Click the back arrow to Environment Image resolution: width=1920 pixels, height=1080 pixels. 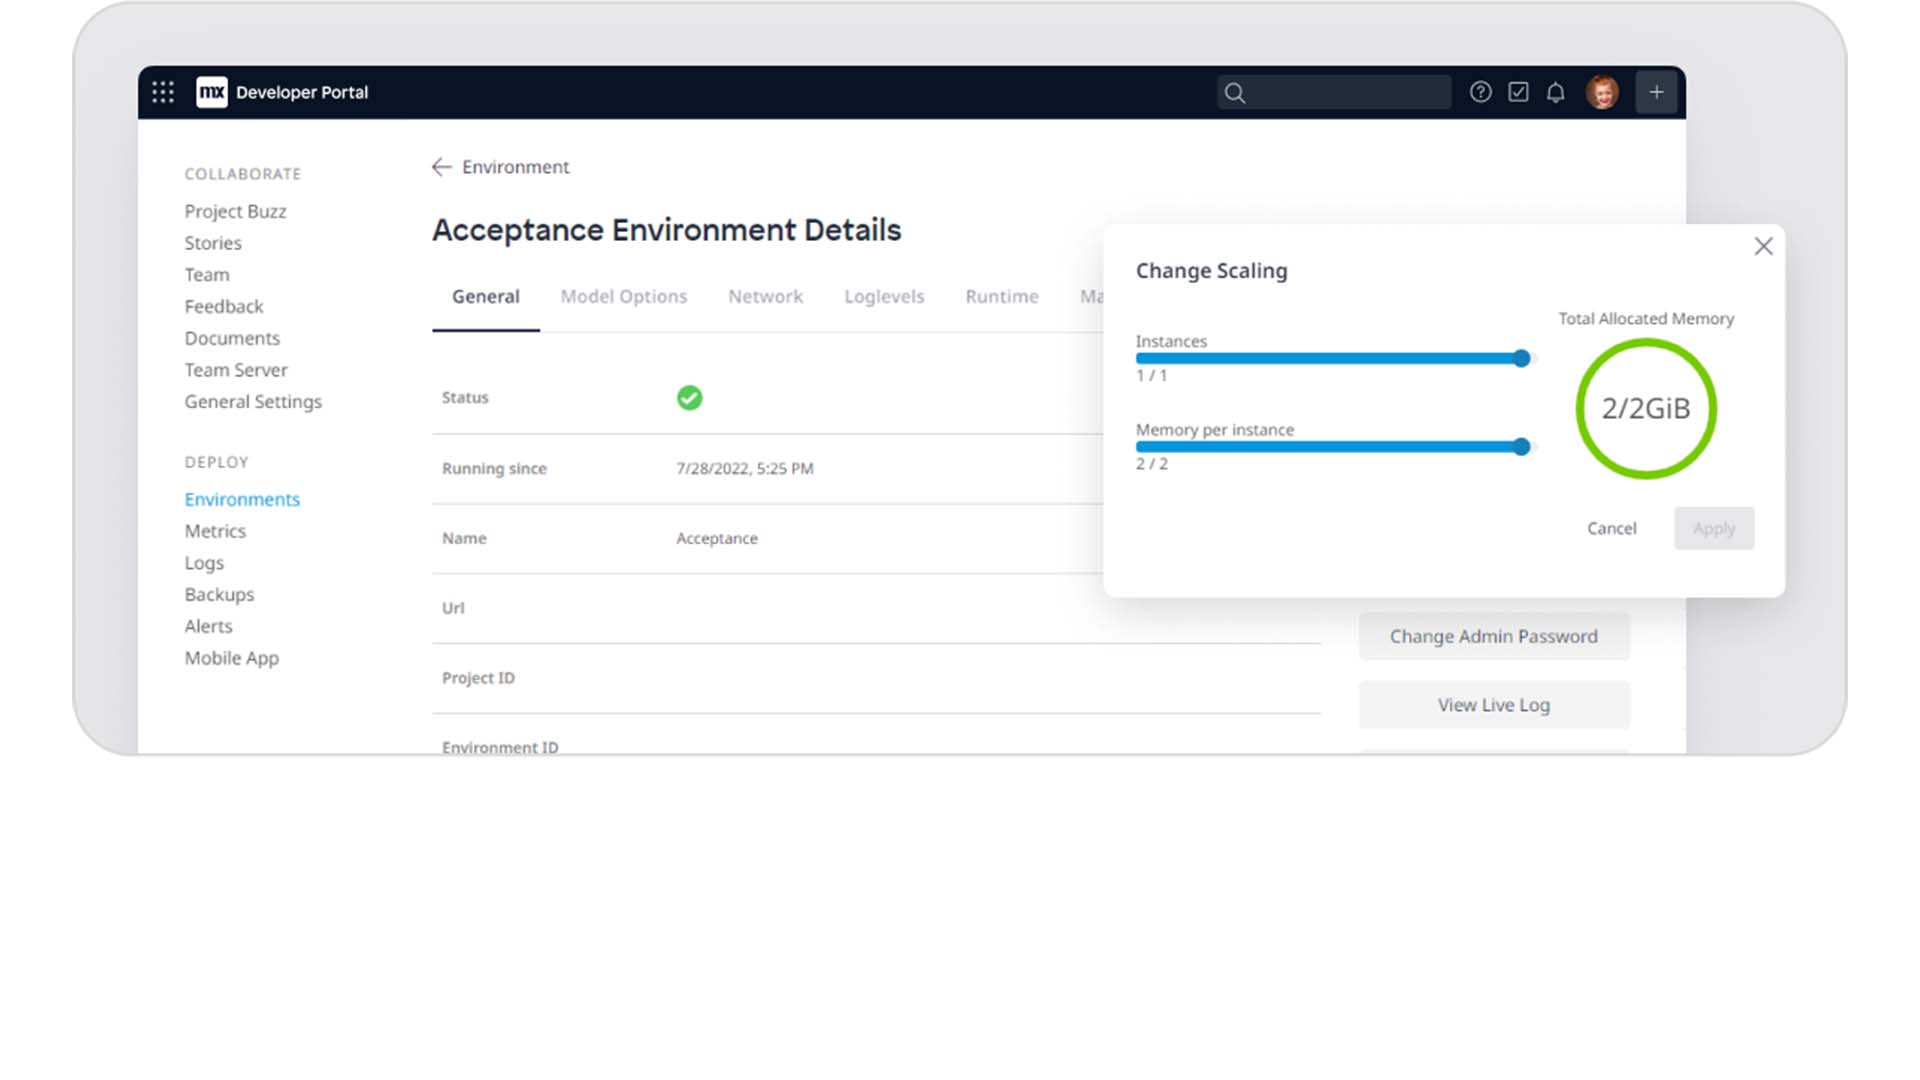click(x=442, y=167)
